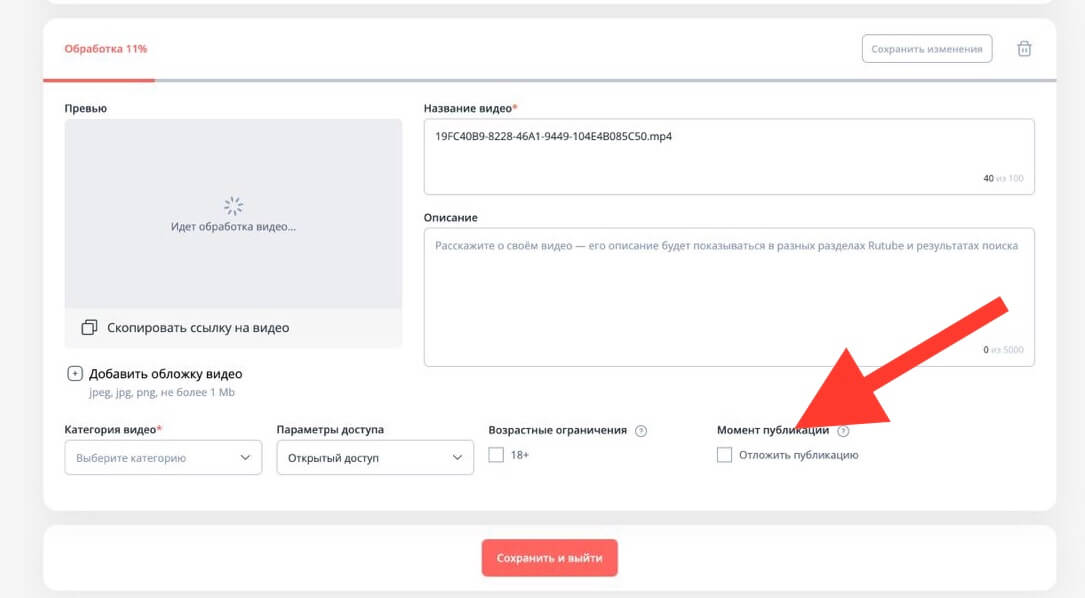Check the Отложить публикацию checkbox
1085x598 pixels.
coord(724,455)
